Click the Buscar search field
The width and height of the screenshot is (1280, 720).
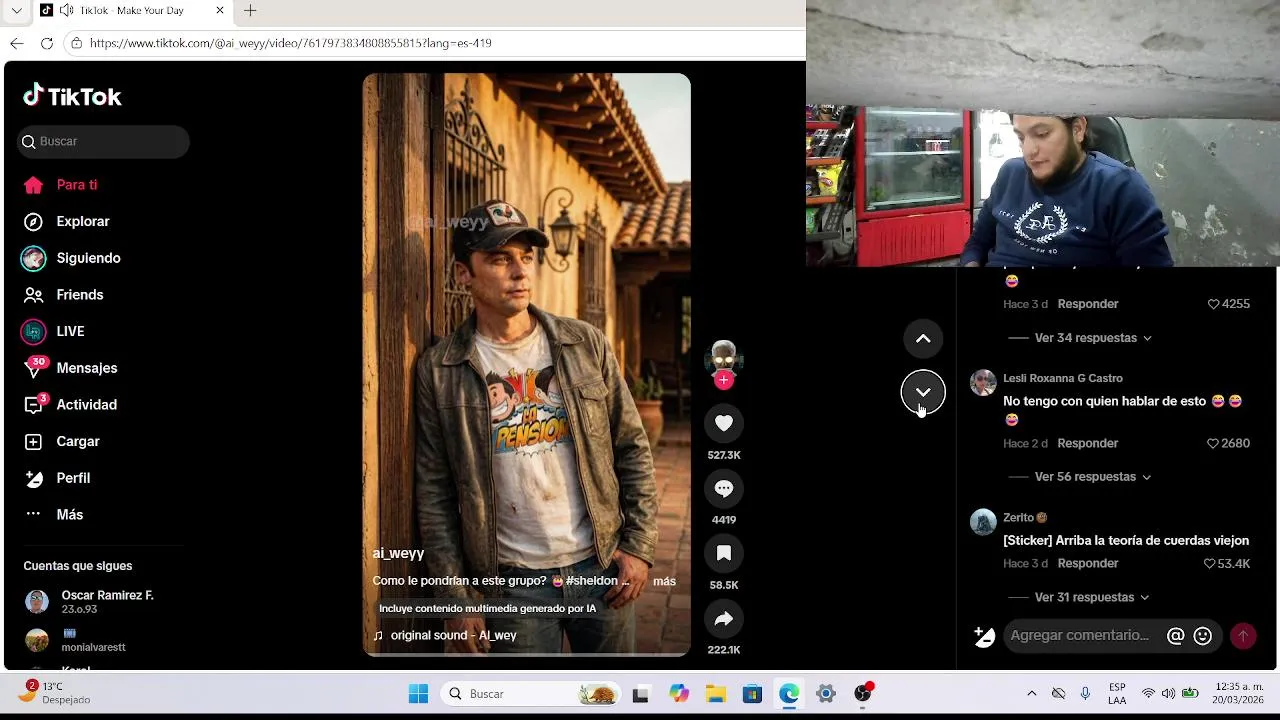[x=103, y=141]
